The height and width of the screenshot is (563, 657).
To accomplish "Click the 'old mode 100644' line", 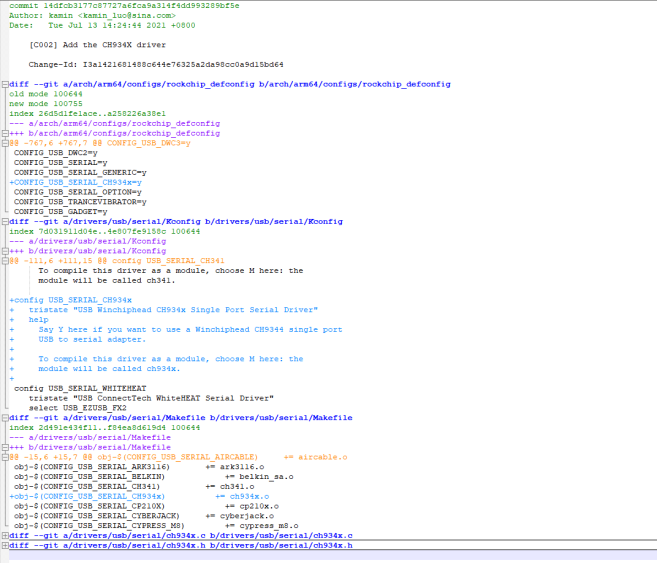I will pos(46,94).
